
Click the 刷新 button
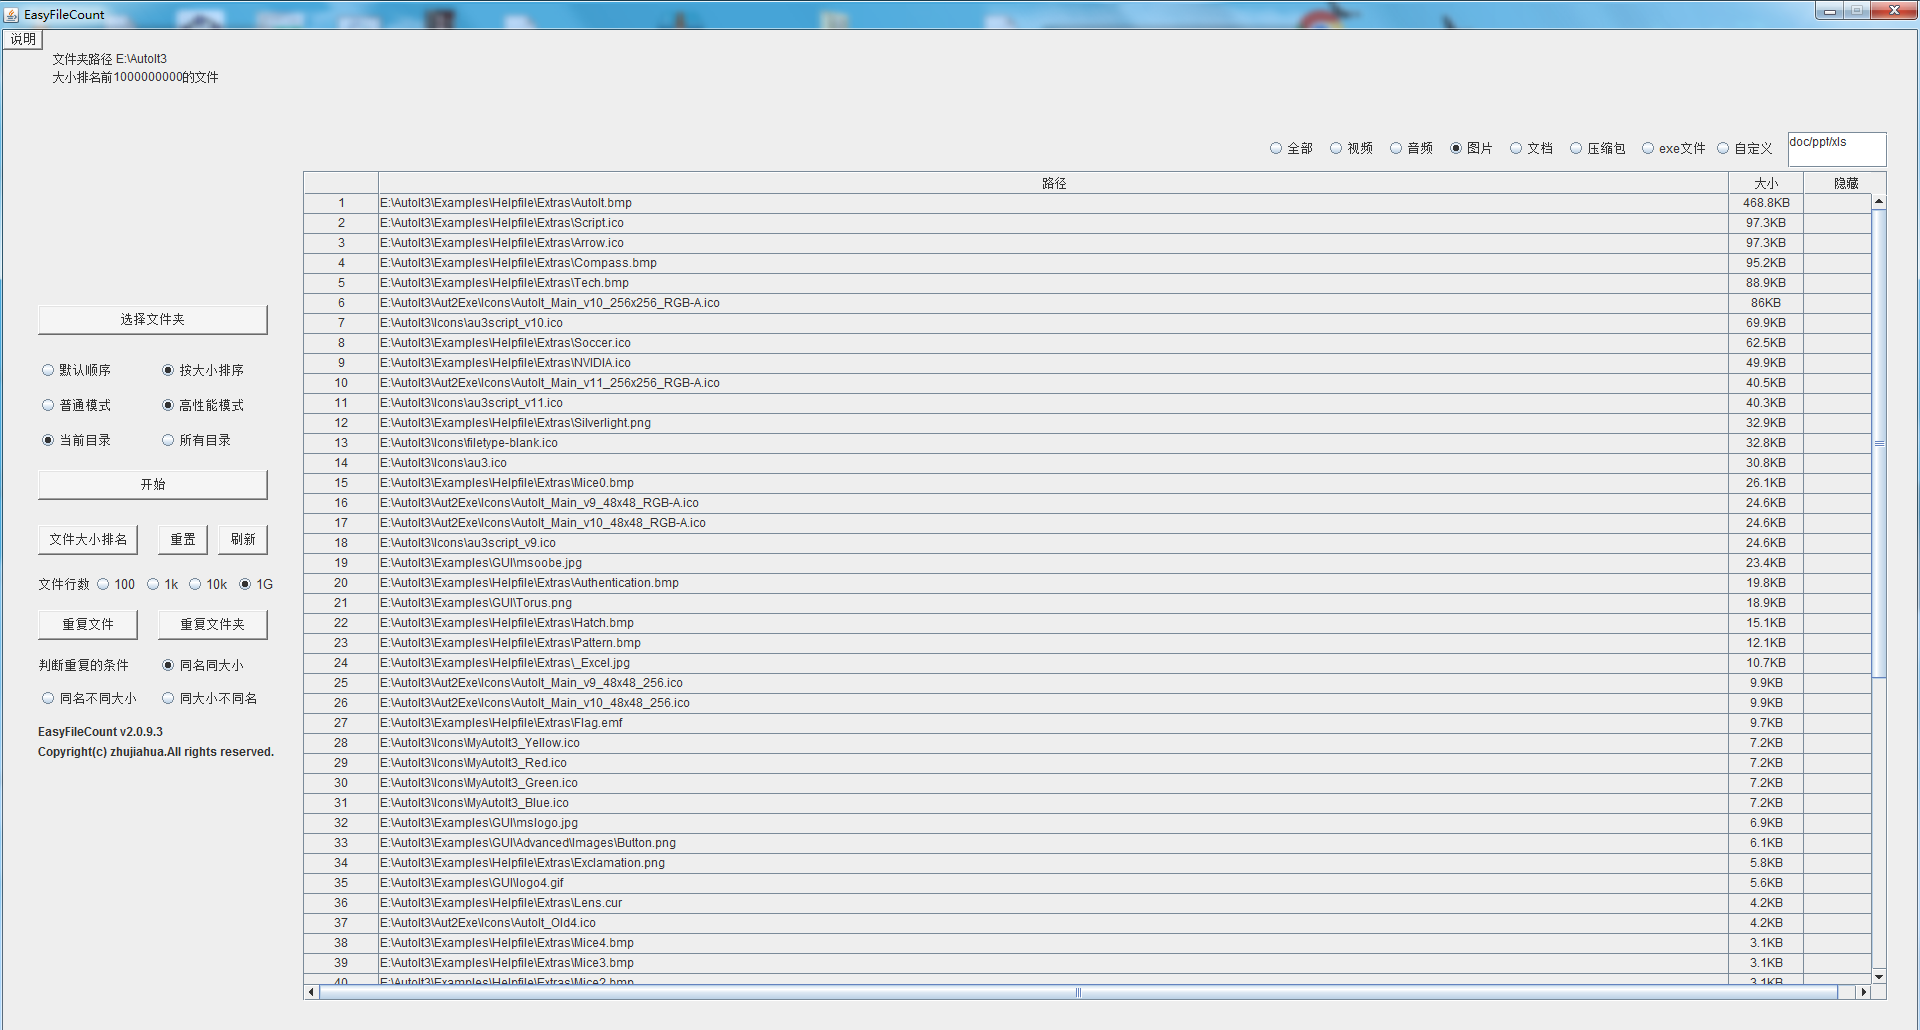click(x=243, y=540)
